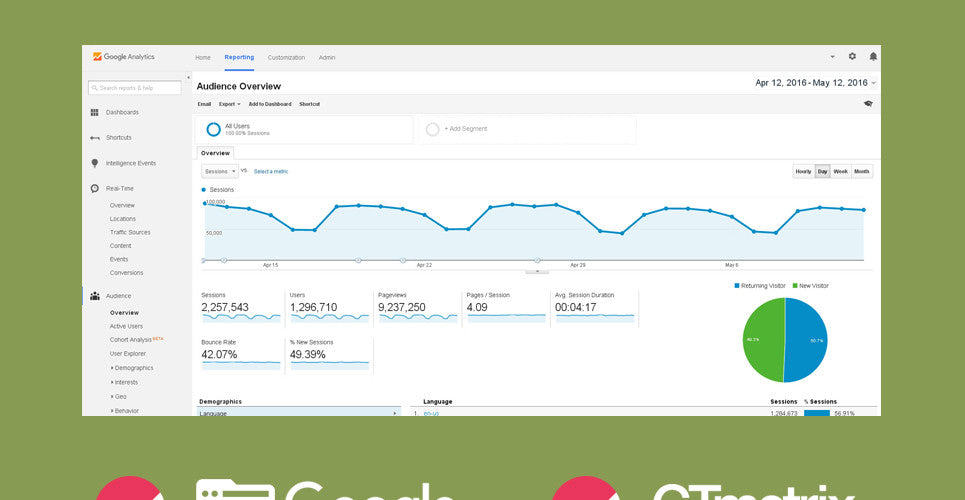Viewport: 965px width, 500px height.
Task: Click the All Users segment circle
Action: (214, 129)
